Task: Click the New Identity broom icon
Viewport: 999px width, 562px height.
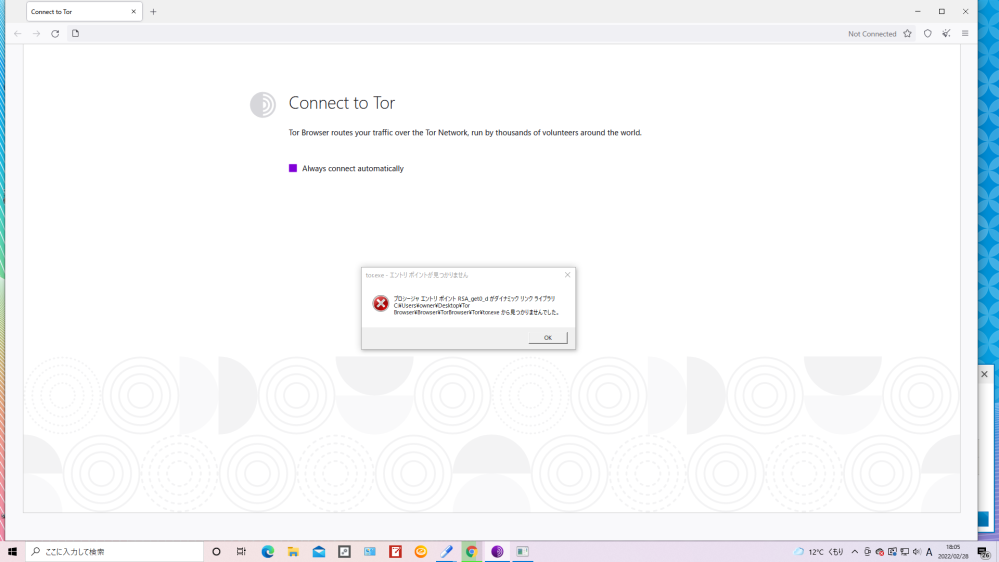Action: [946, 34]
